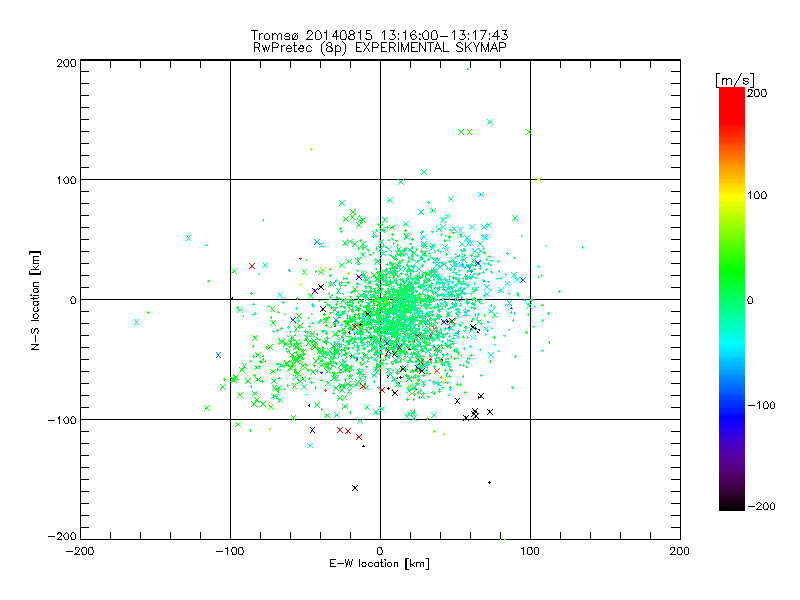This screenshot has height=600, width=800.
Task: Click the yellow cross marker near 100 km north
Action: [x=539, y=180]
